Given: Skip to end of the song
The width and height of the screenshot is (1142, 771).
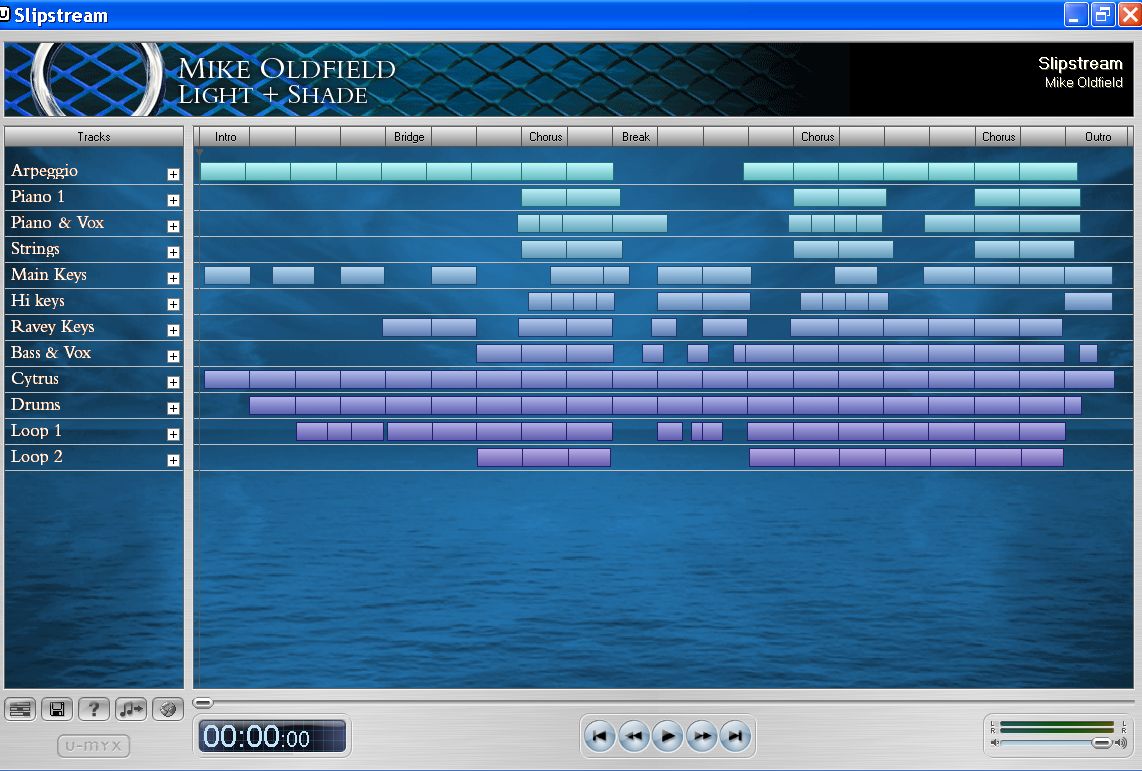Looking at the screenshot, I should [736, 736].
